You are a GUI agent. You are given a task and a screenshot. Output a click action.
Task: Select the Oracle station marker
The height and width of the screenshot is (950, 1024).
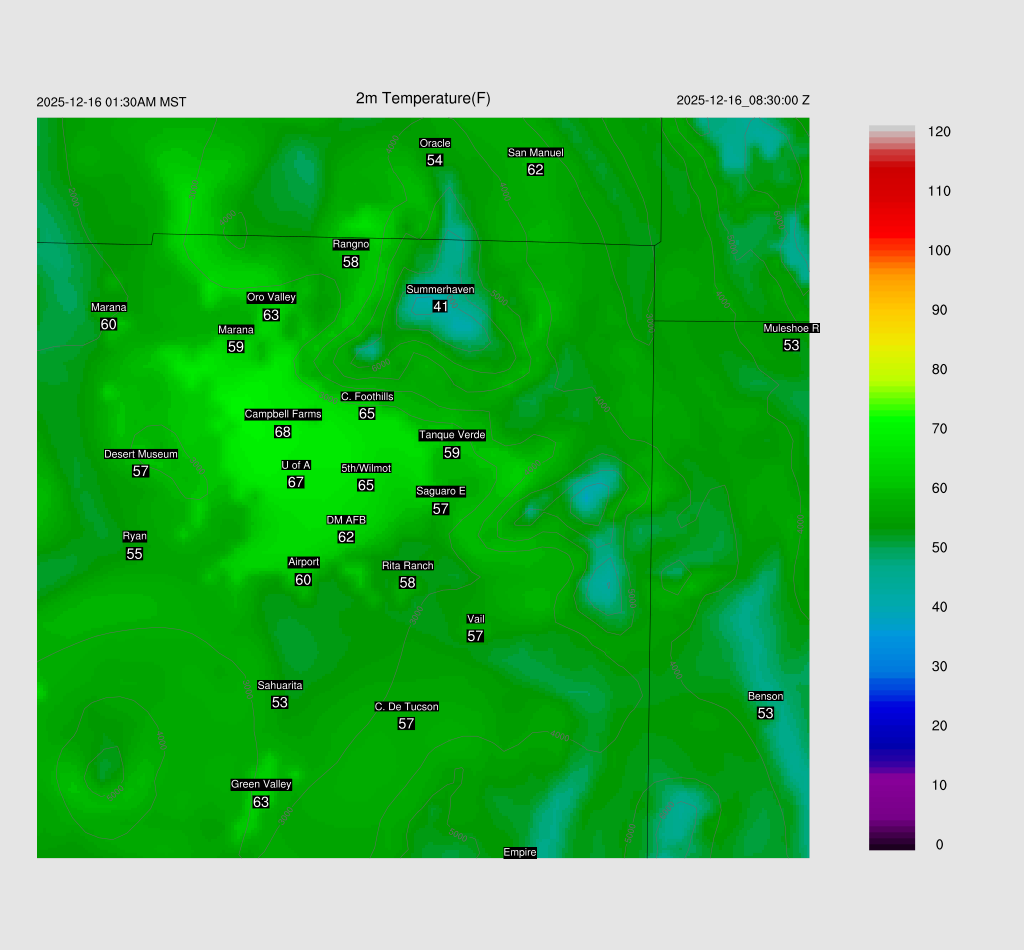tap(434, 143)
